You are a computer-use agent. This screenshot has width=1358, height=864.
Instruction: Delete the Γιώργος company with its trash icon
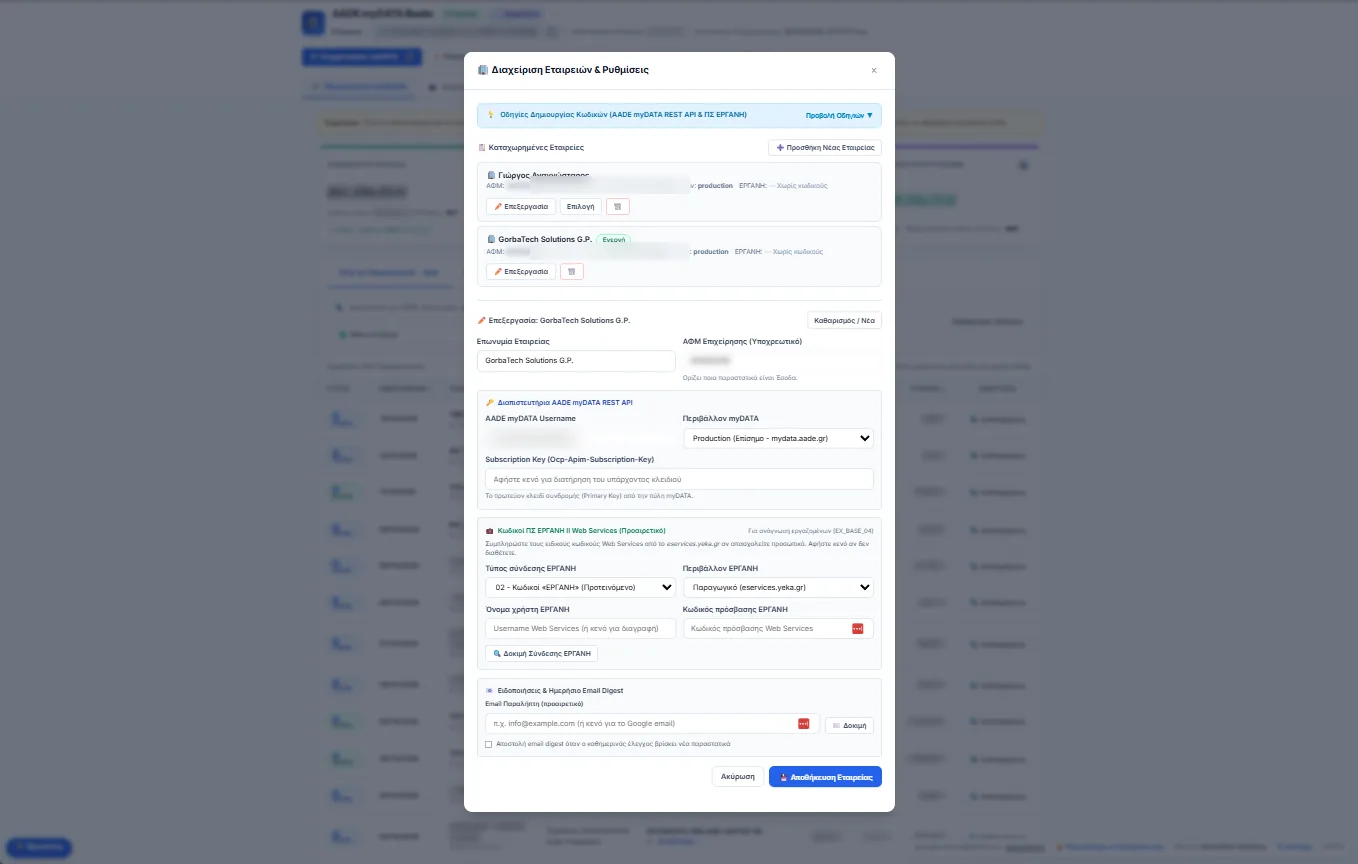click(x=618, y=207)
